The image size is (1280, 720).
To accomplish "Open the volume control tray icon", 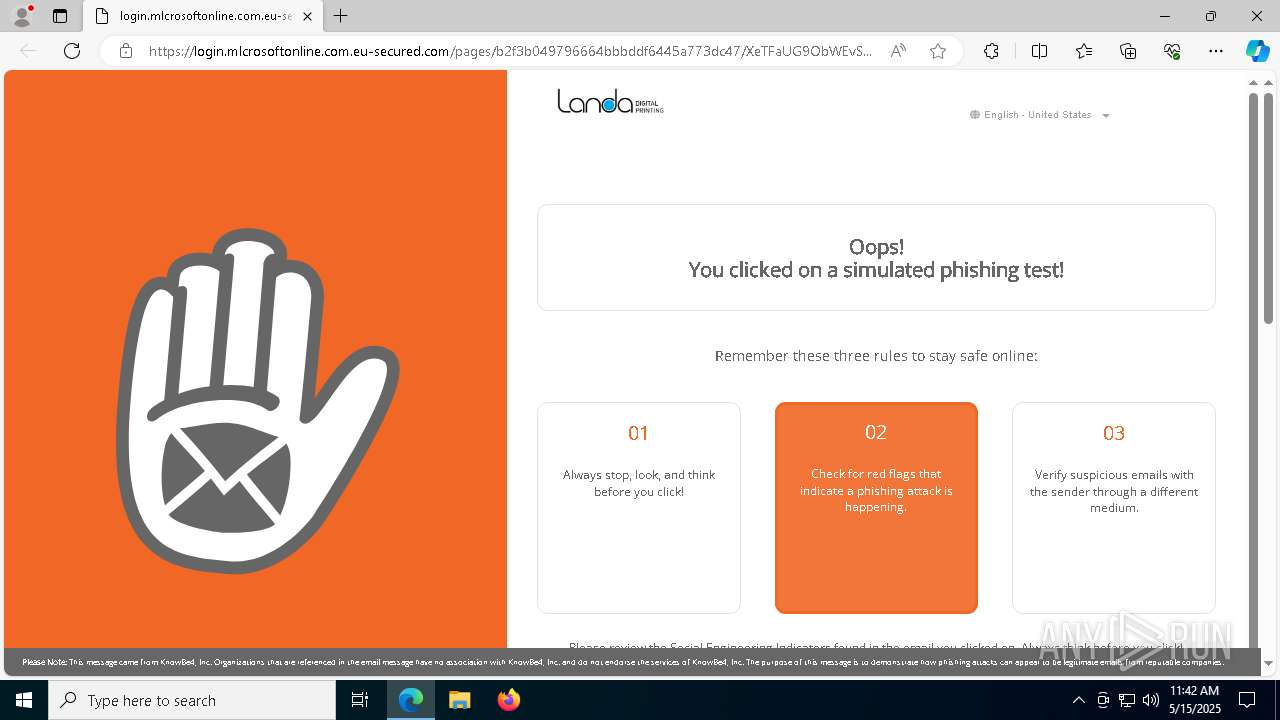I will pyautogui.click(x=1151, y=700).
